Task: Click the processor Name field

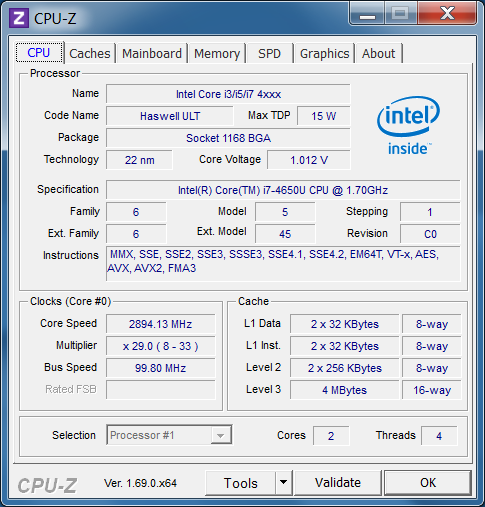Action: click(228, 94)
